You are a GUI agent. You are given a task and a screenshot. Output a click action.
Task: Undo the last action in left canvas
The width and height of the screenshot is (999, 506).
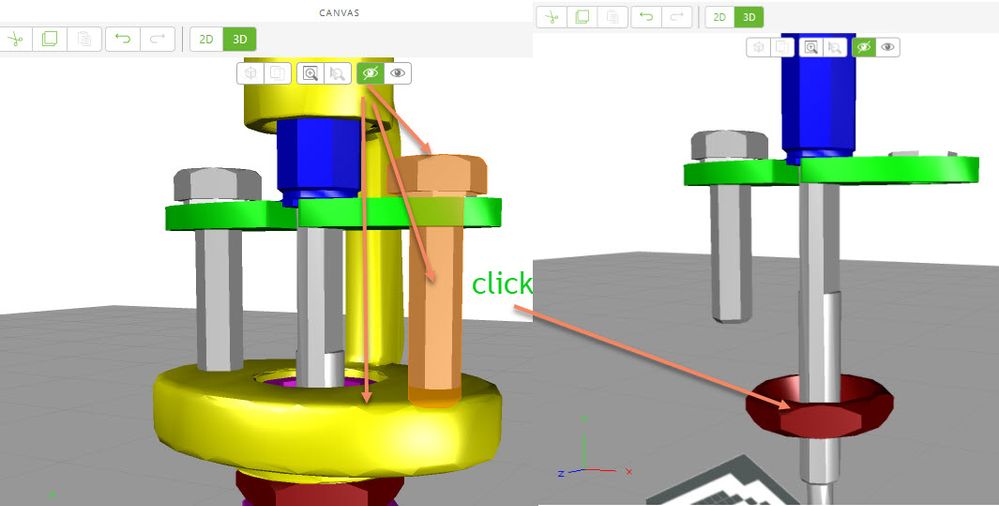(x=122, y=40)
